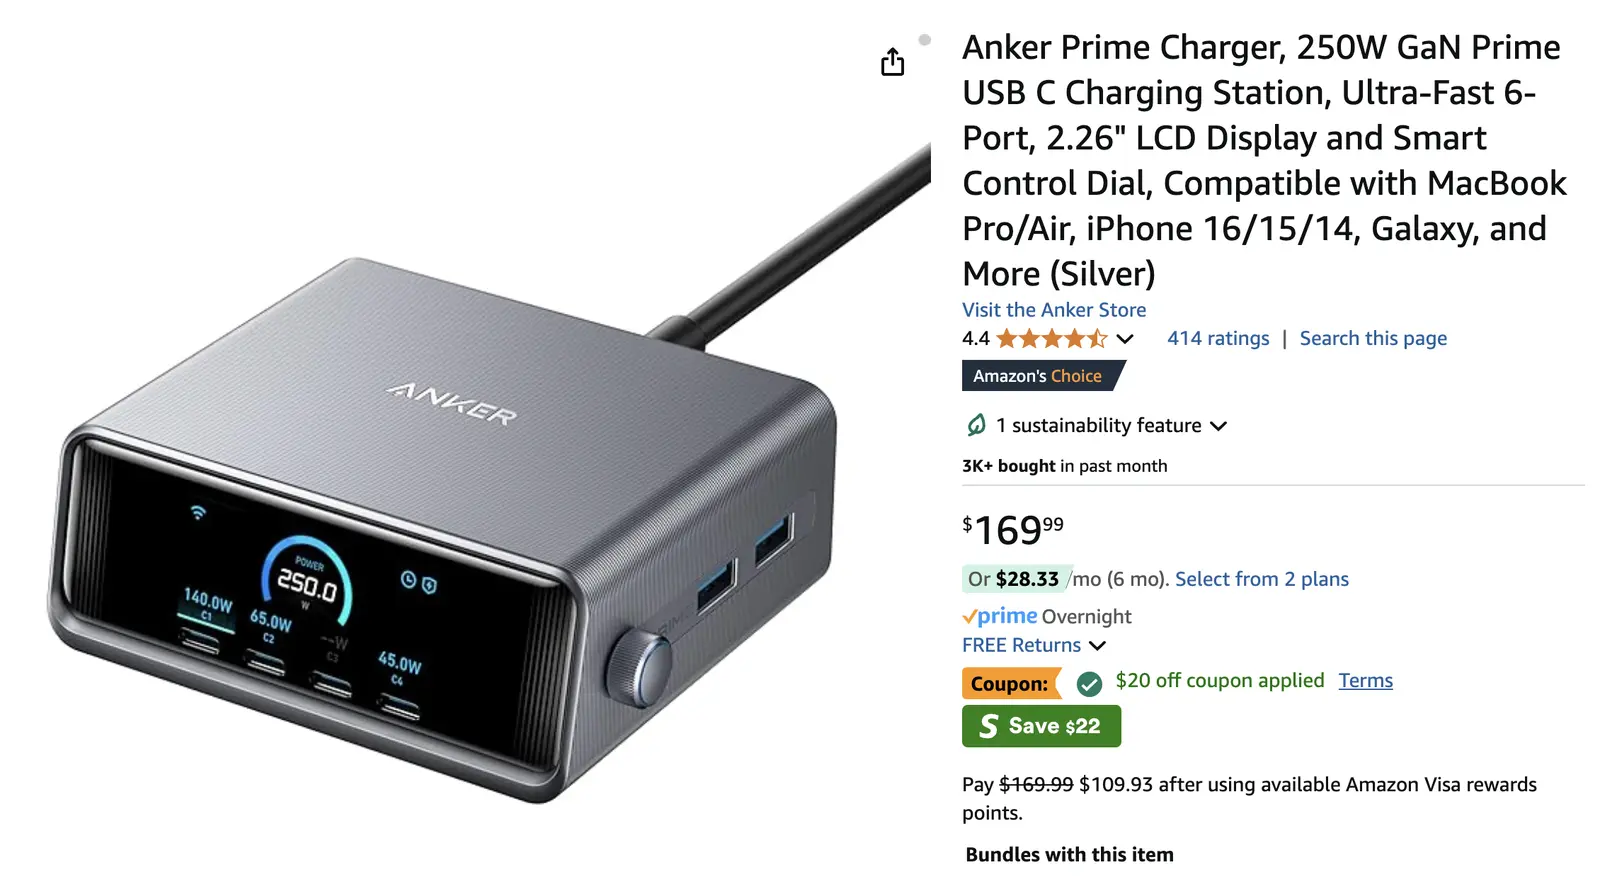Click the Save $22 button

click(x=1041, y=726)
